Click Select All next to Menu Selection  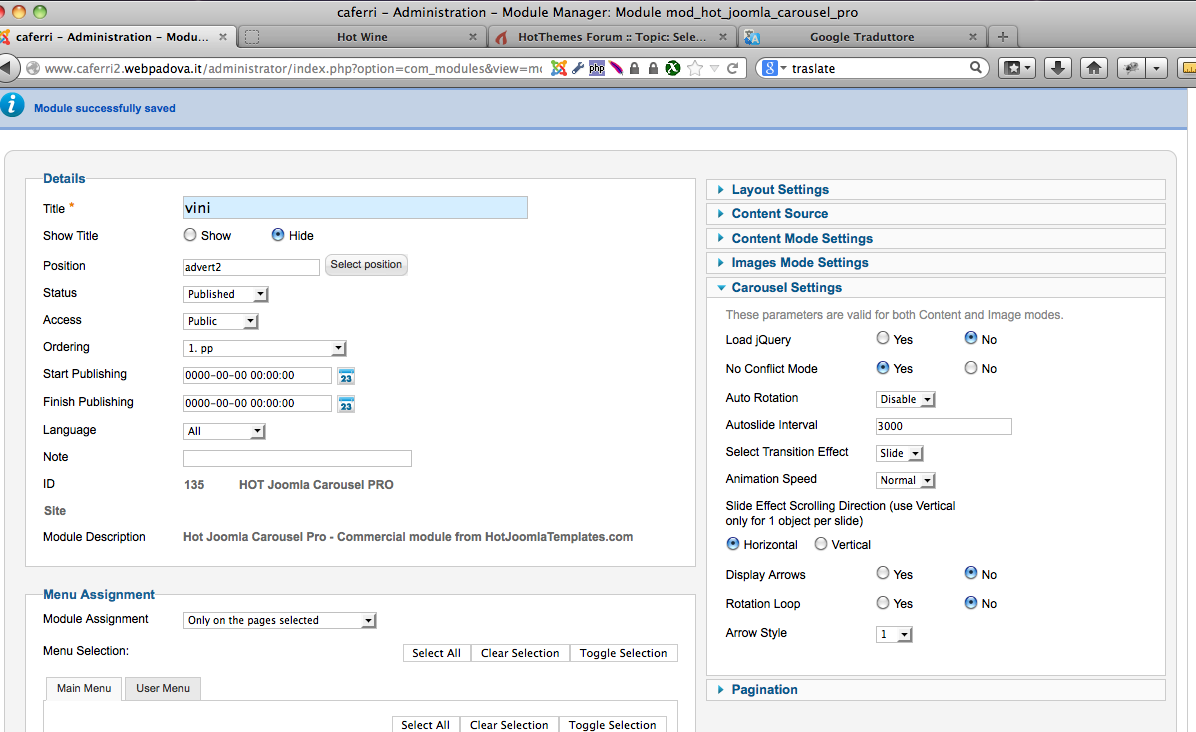point(436,653)
